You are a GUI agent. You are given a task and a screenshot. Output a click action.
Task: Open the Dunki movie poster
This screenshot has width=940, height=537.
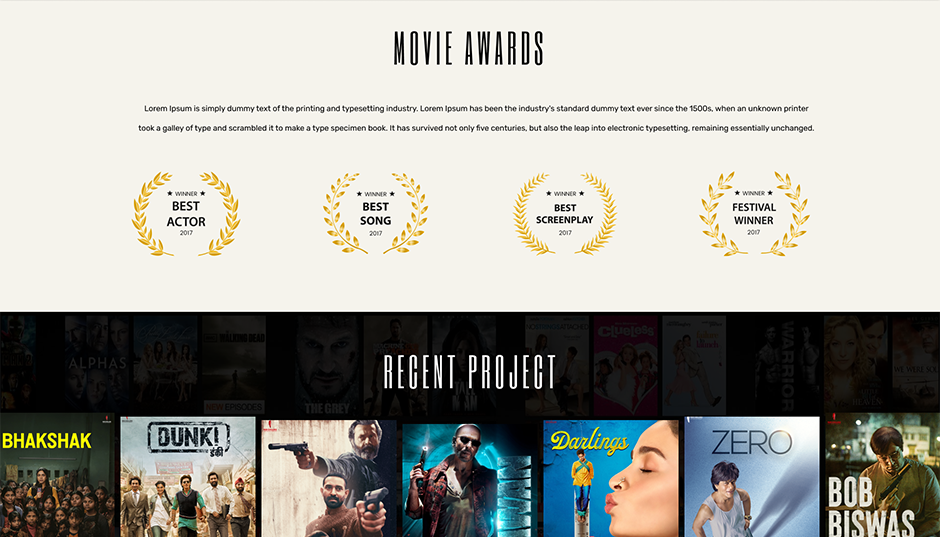tap(188, 477)
